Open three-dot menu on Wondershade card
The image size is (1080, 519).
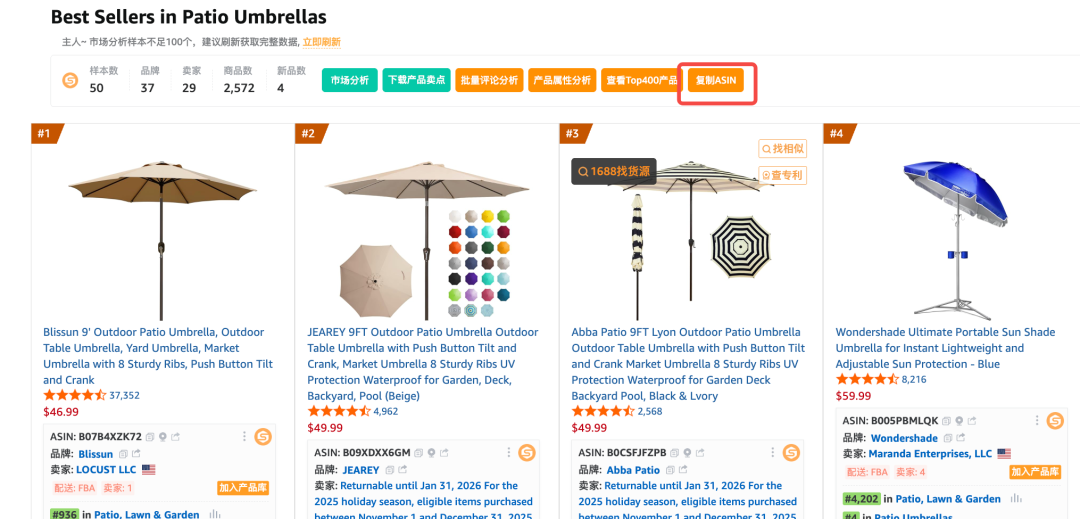[x=1036, y=421]
